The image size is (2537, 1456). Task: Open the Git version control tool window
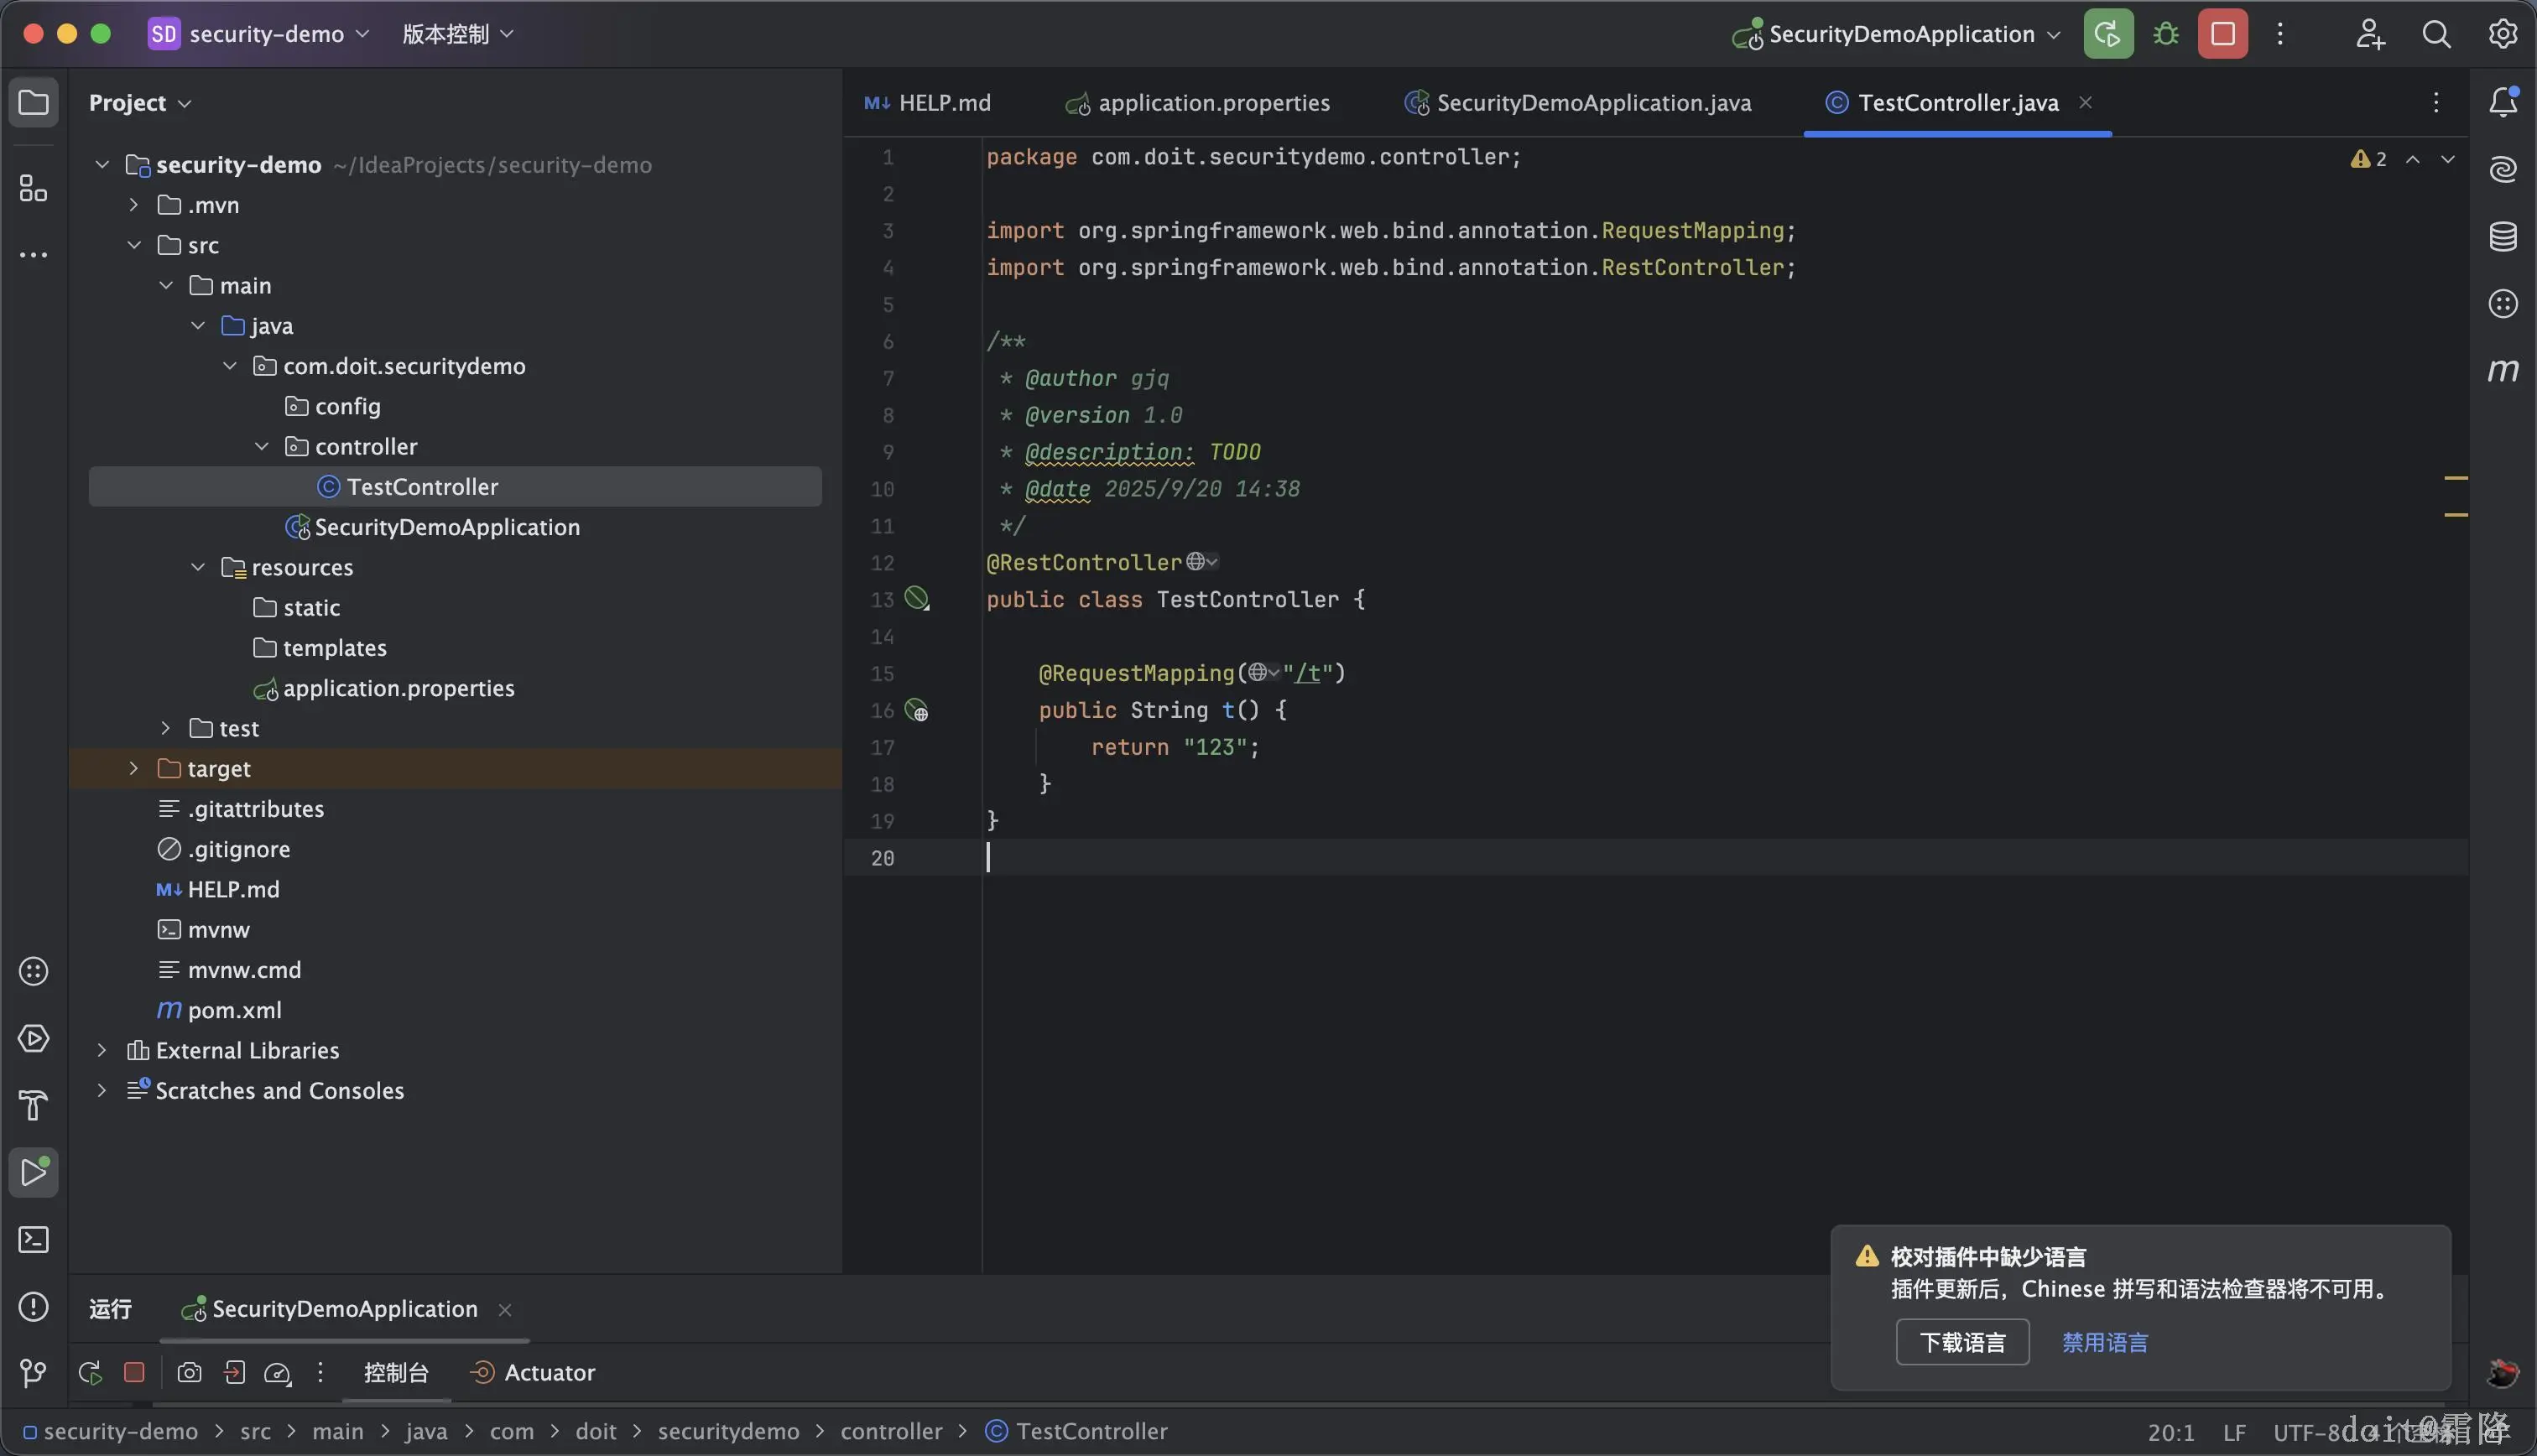33,1373
